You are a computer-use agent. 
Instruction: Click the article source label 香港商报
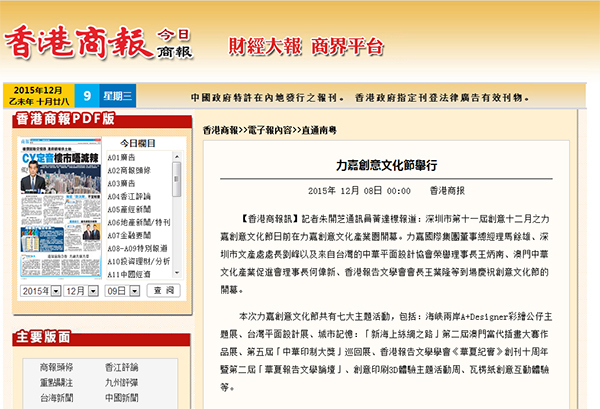tap(447, 191)
